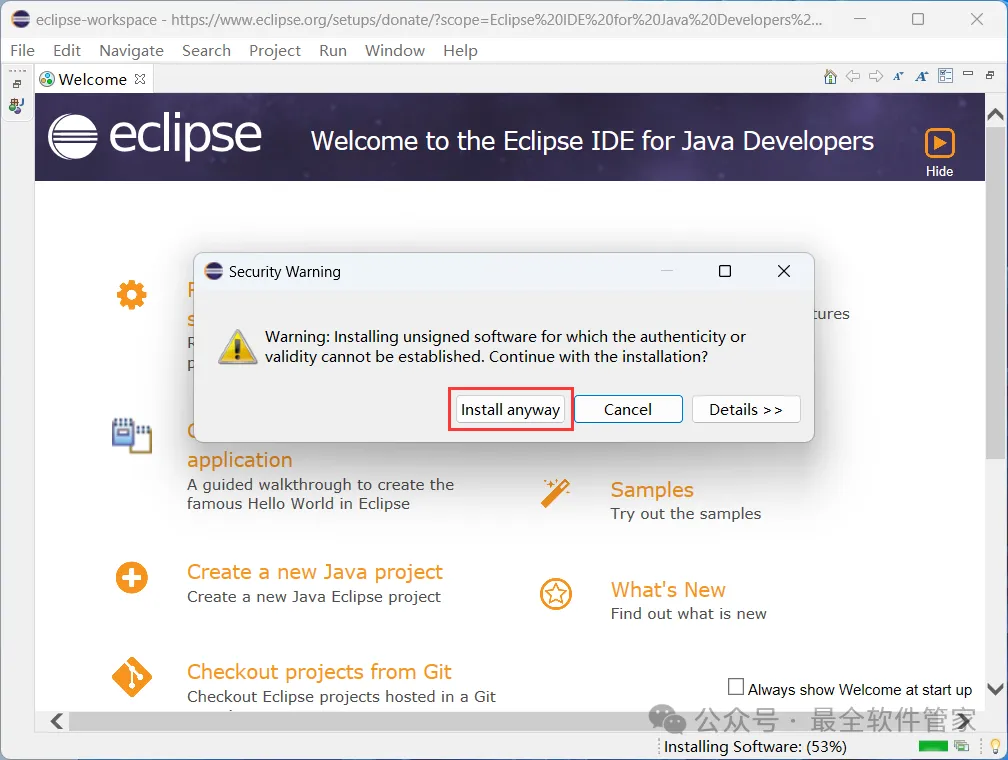Click the Hello World application notepad icon

pyautogui.click(x=132, y=435)
